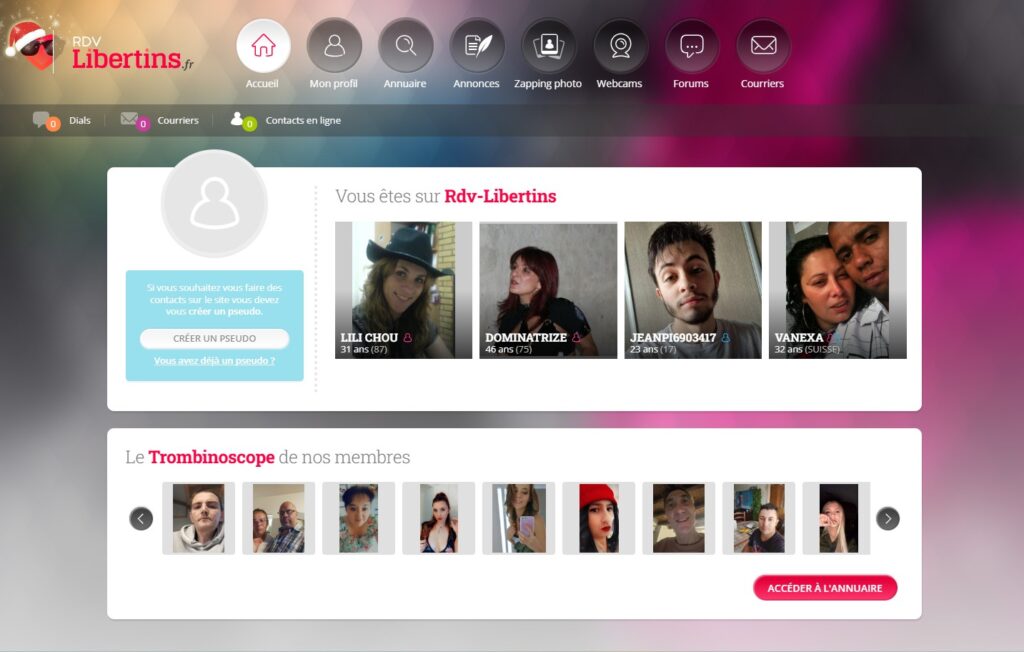Viewport: 1024px width, 652px height.
Task: Show Contacts en ligne
Action: pyautogui.click(x=285, y=121)
